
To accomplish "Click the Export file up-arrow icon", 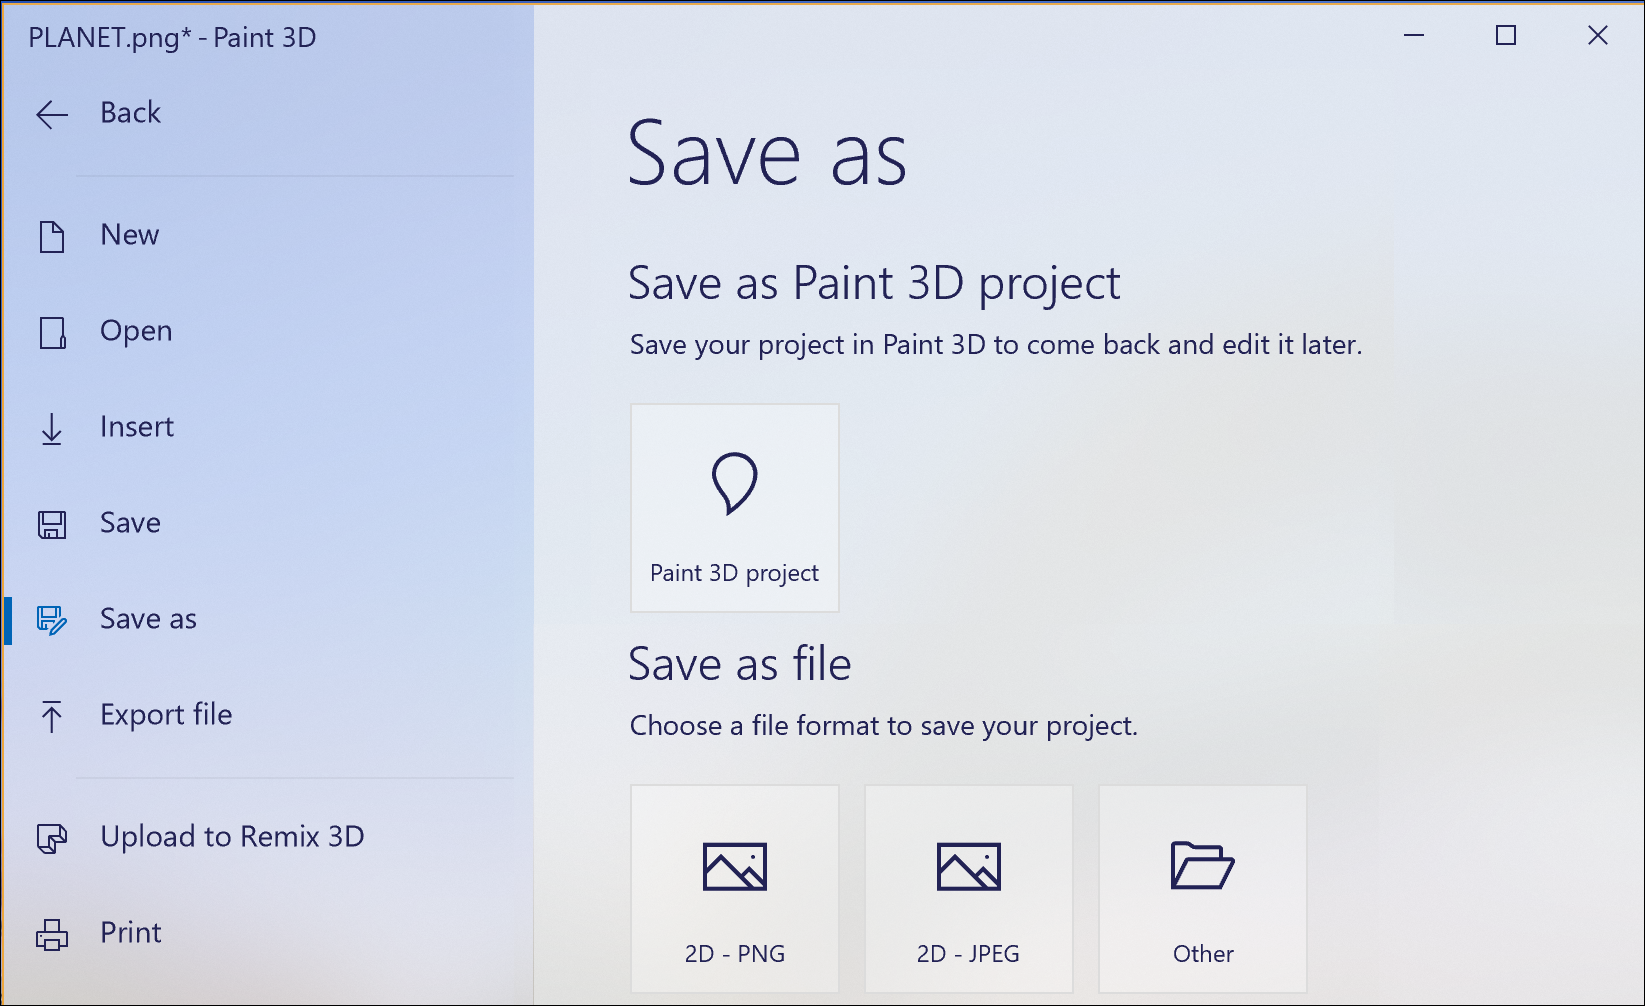I will point(52,716).
